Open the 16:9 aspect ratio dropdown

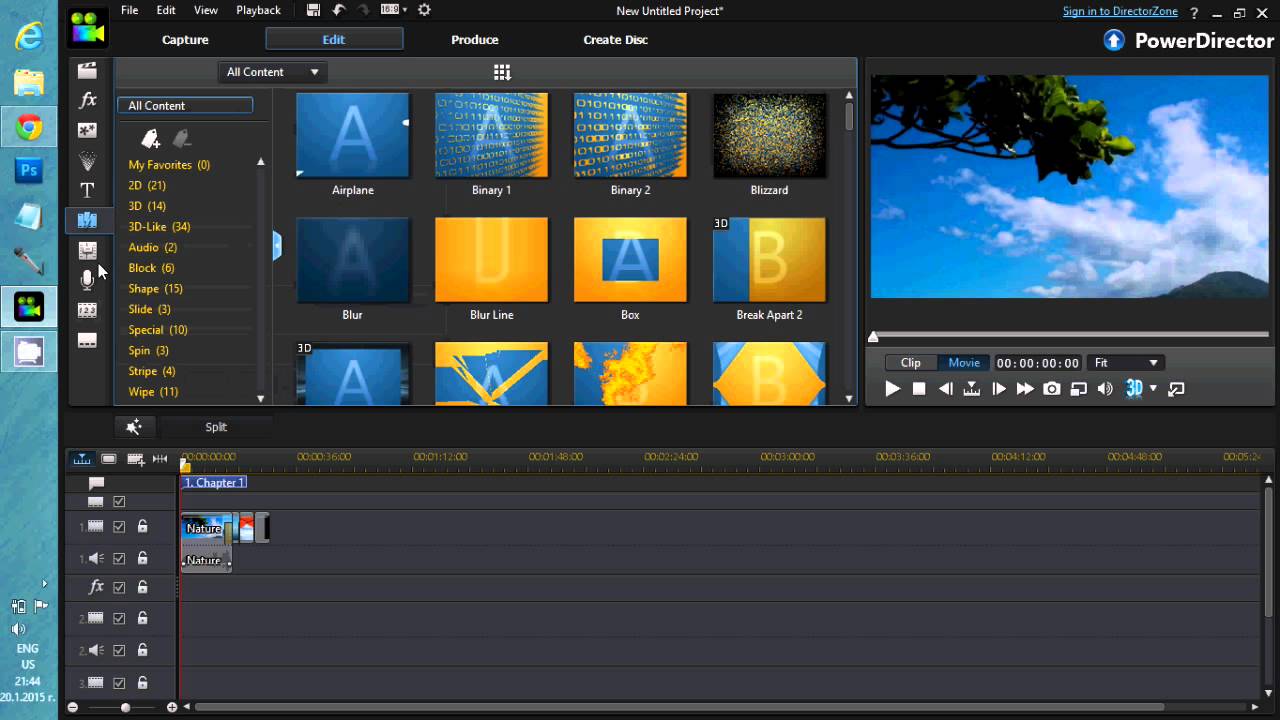[x=394, y=10]
